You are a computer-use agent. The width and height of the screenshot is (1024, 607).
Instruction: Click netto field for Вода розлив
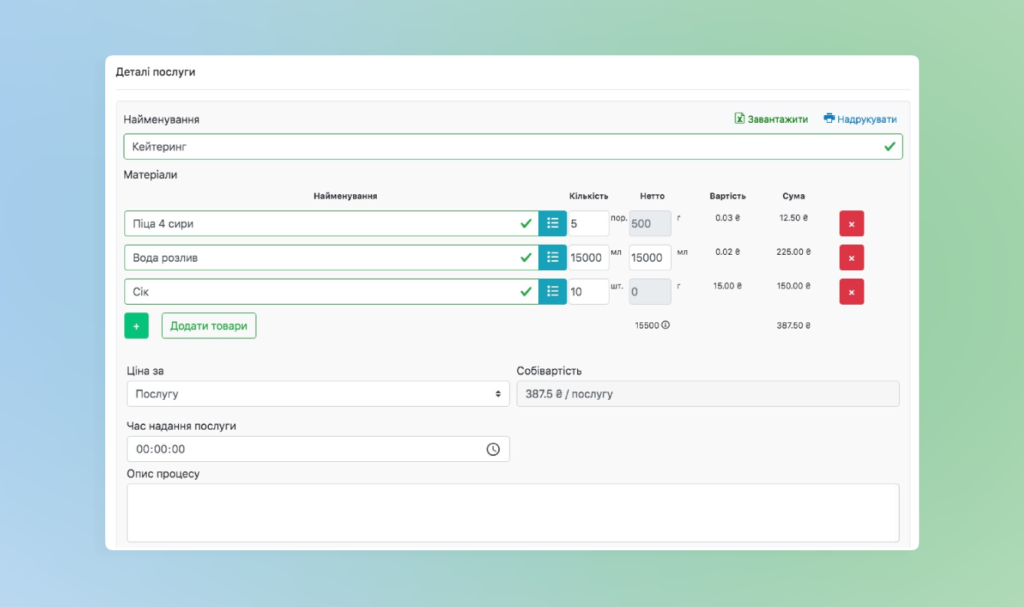click(649, 257)
